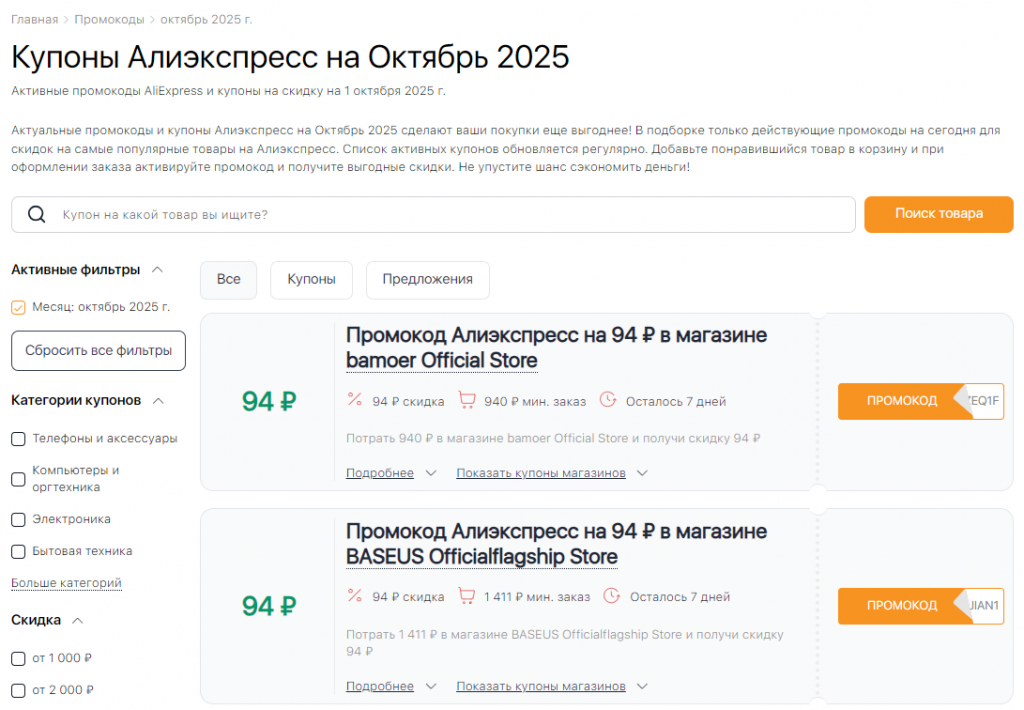Select the "Предложения" tab
This screenshot has height=710, width=1024.
click(x=427, y=279)
